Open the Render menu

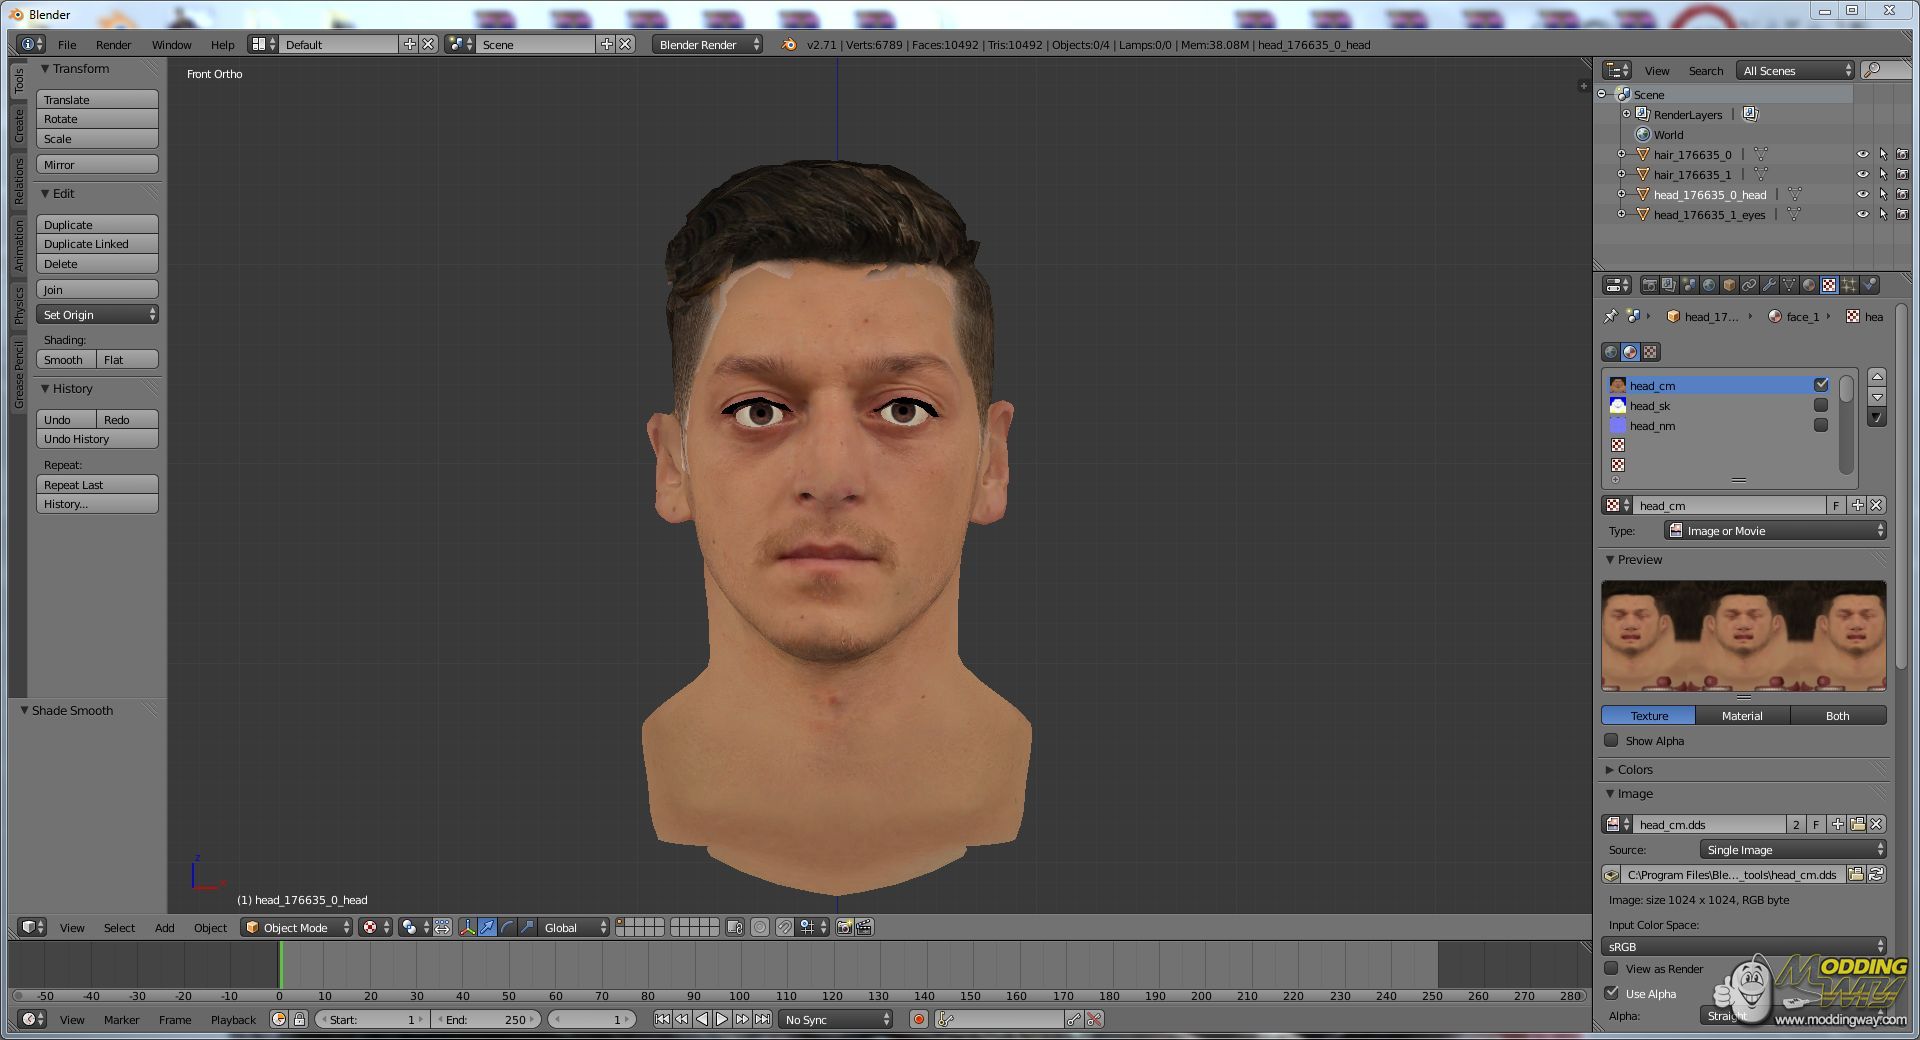(x=113, y=44)
